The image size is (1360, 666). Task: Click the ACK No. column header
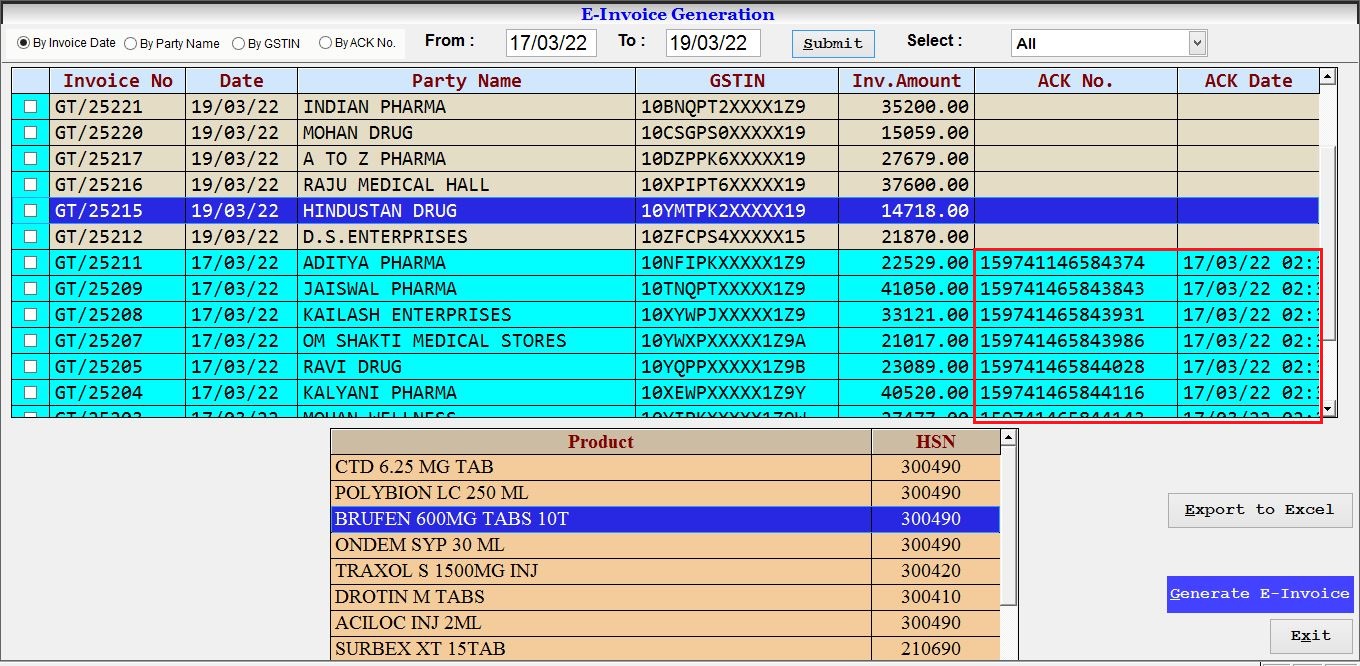1076,81
